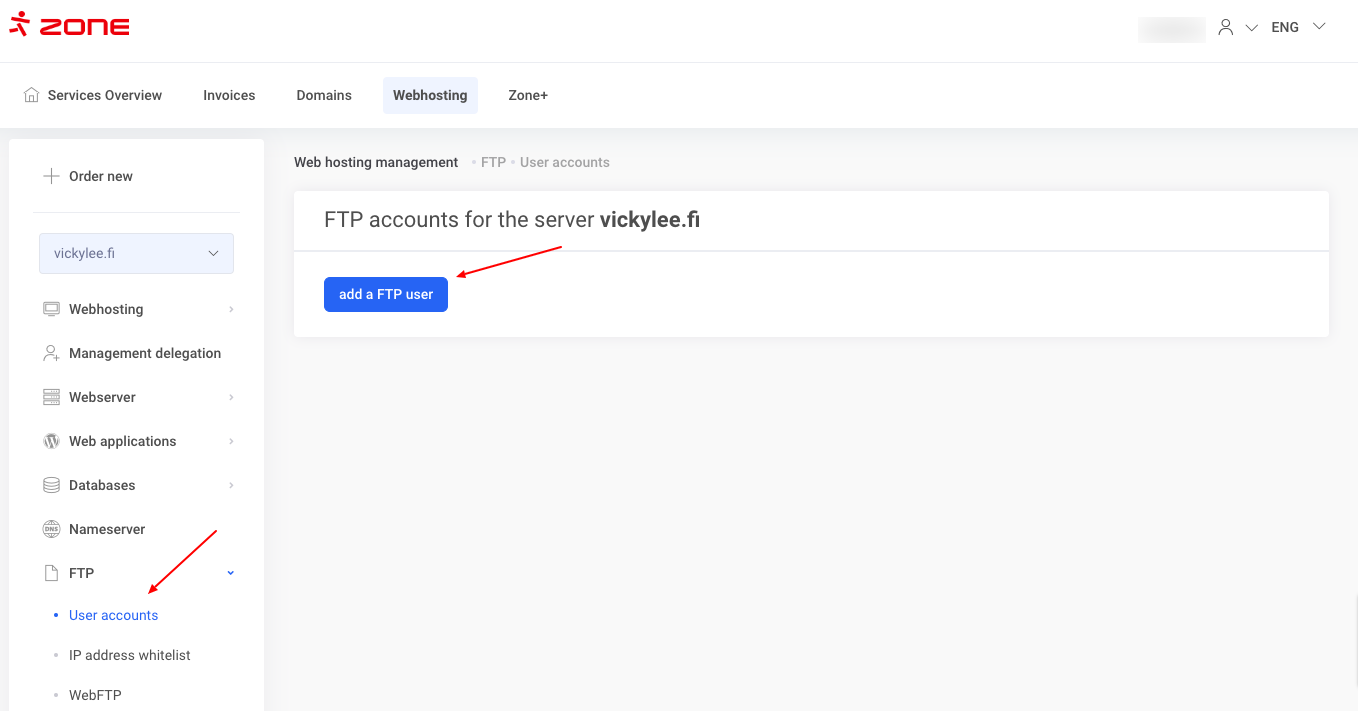Viewport: 1358px width, 711px height.
Task: Go to the Domains tab
Action: click(x=324, y=95)
